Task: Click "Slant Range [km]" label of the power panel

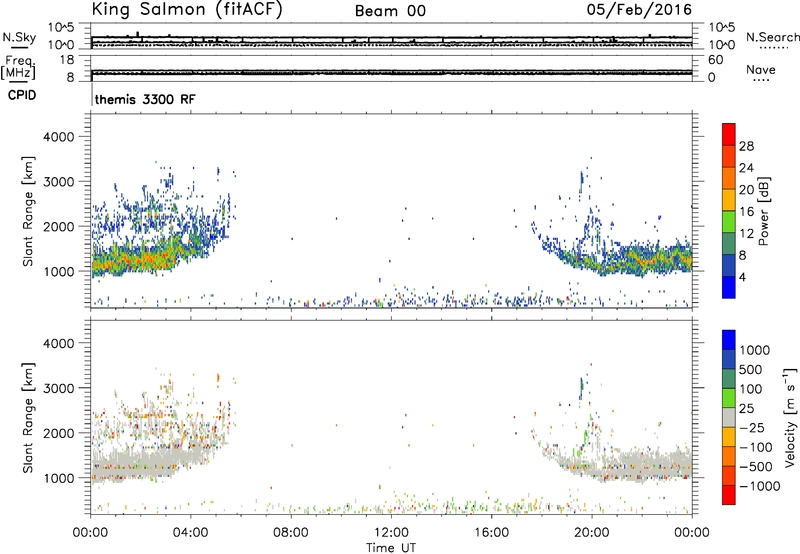Action: click(x=28, y=211)
